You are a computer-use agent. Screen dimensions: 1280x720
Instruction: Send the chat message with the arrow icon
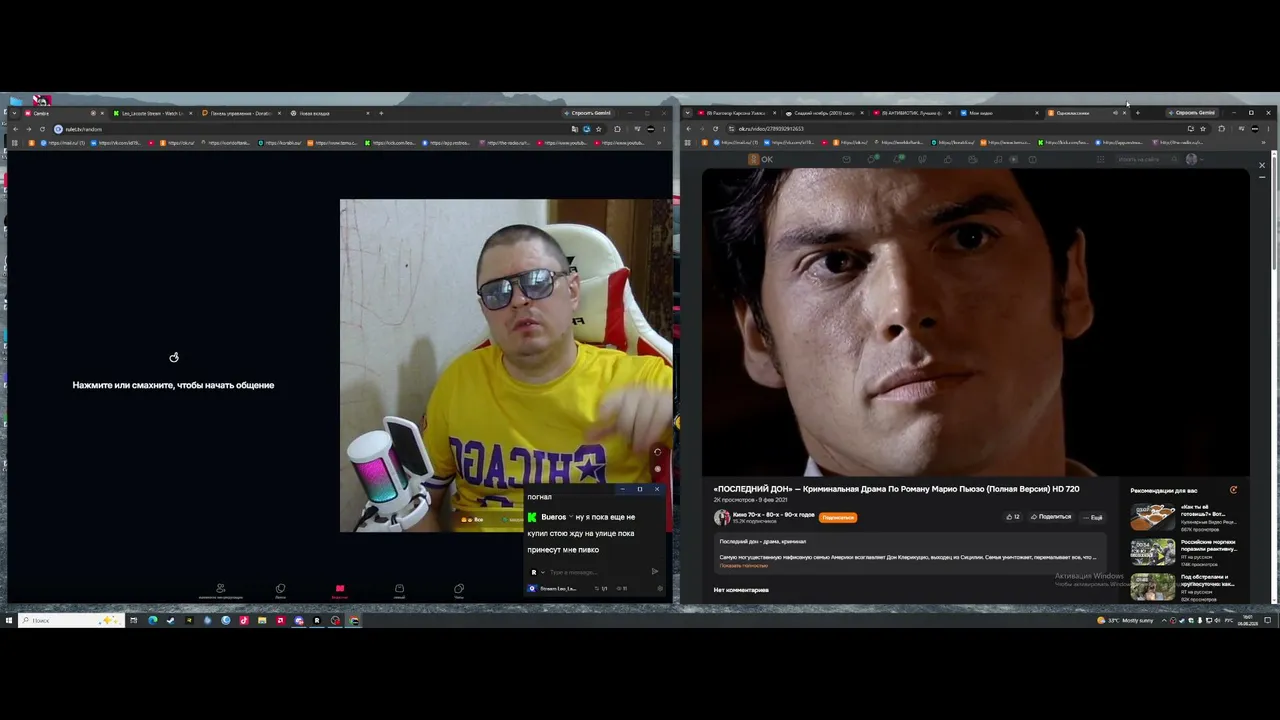pos(655,572)
